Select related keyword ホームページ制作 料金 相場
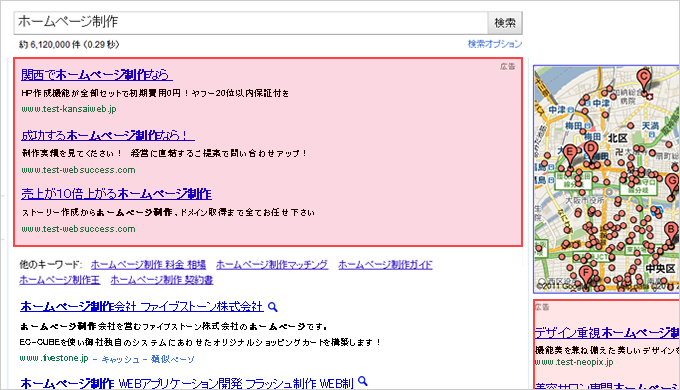The image size is (680, 390). point(148,264)
